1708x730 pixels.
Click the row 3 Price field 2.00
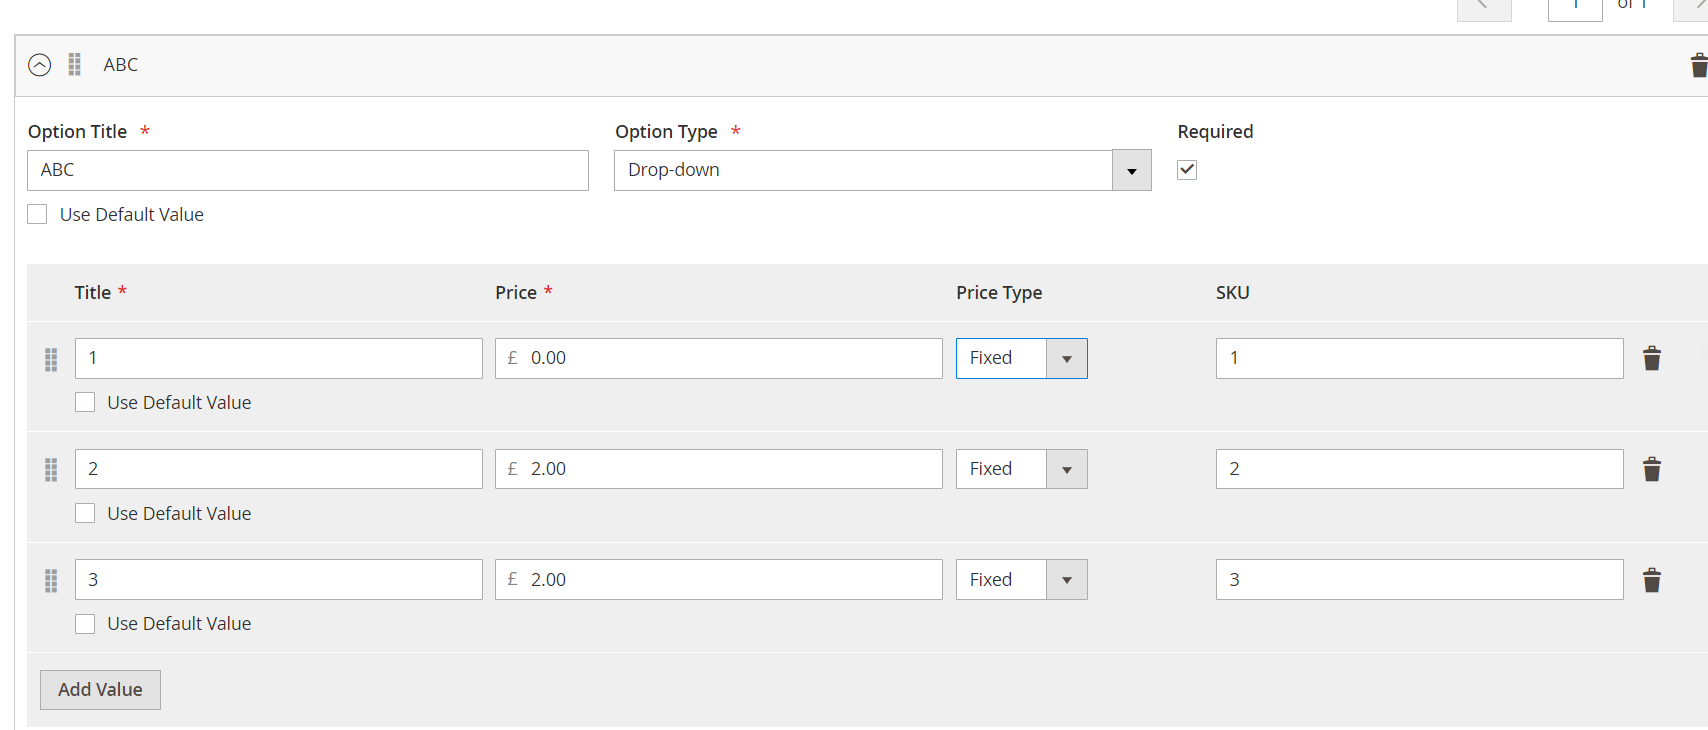(x=719, y=580)
